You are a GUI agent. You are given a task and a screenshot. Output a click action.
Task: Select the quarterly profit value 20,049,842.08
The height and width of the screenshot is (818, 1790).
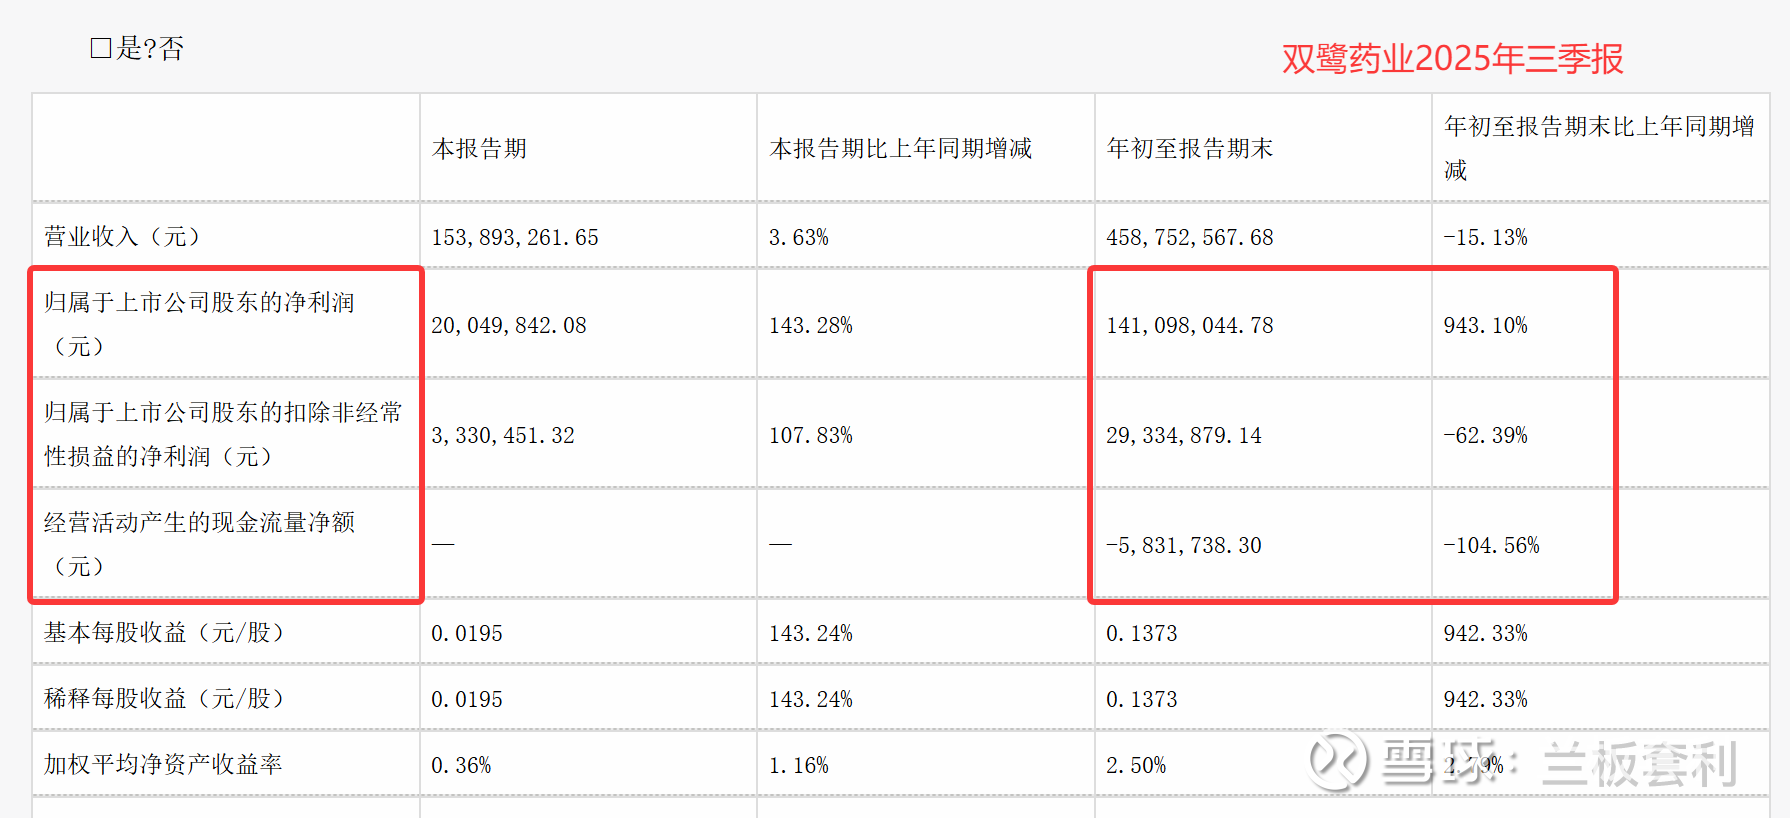click(509, 326)
